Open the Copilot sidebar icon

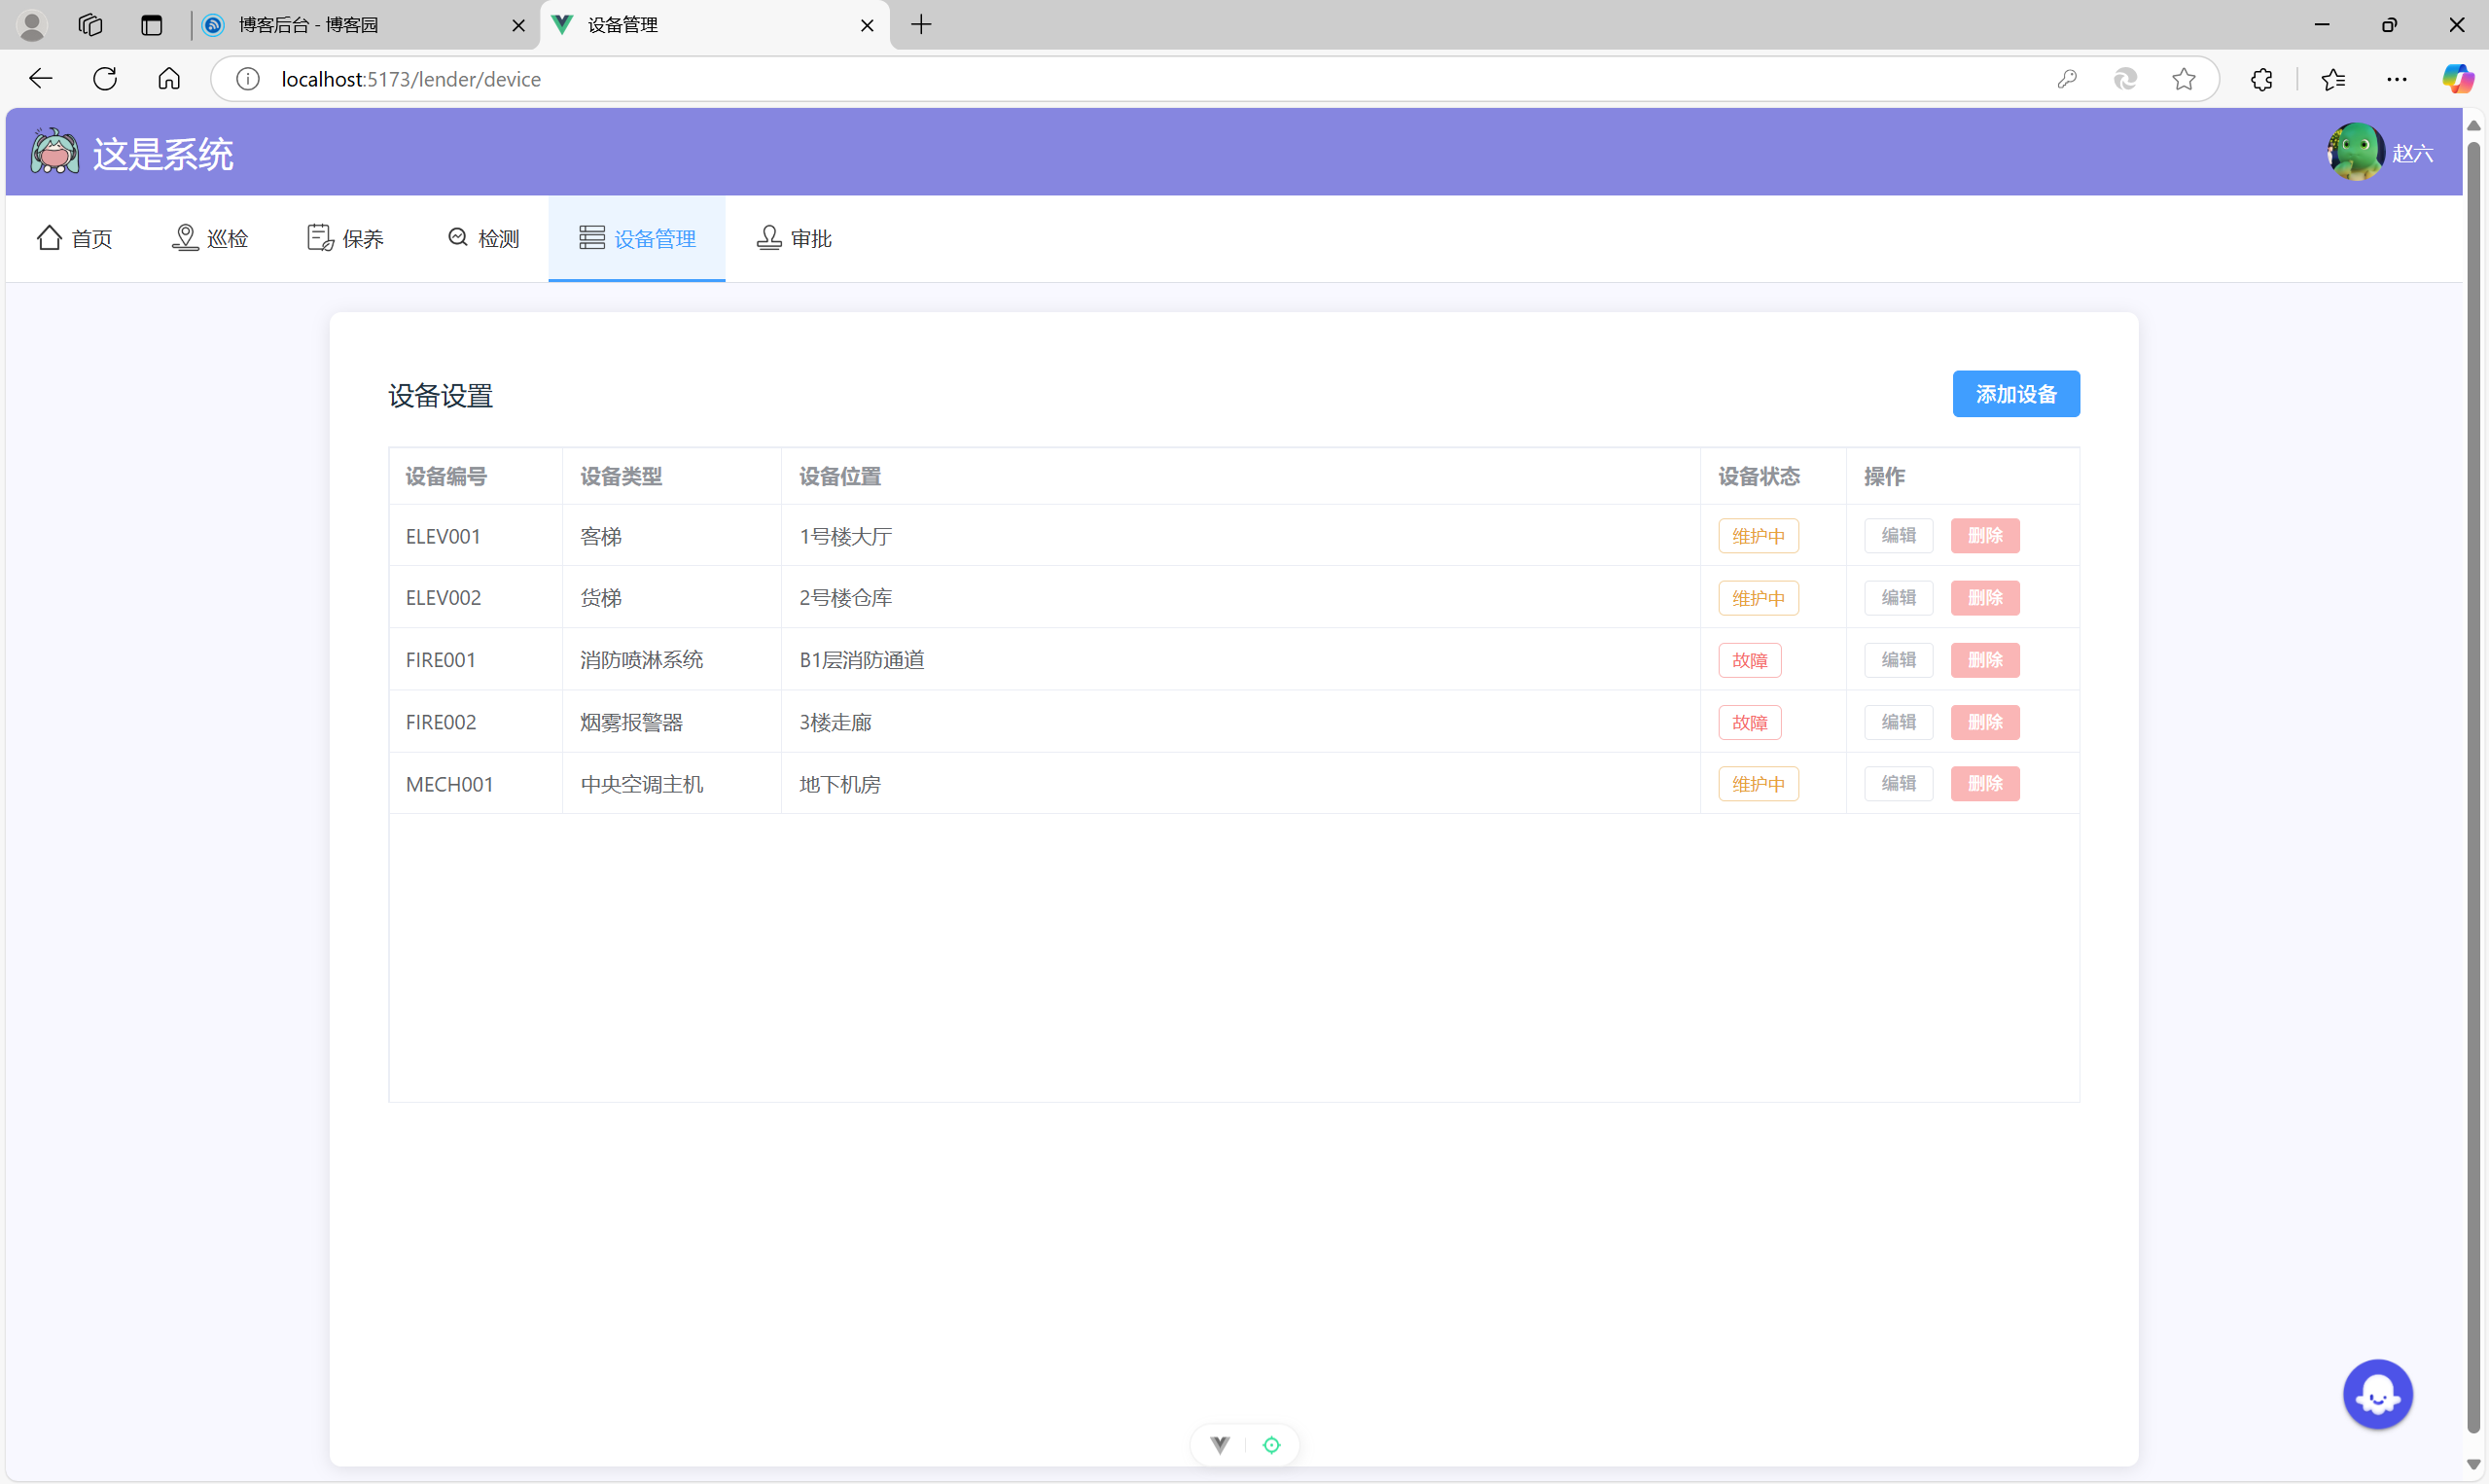(2456, 79)
